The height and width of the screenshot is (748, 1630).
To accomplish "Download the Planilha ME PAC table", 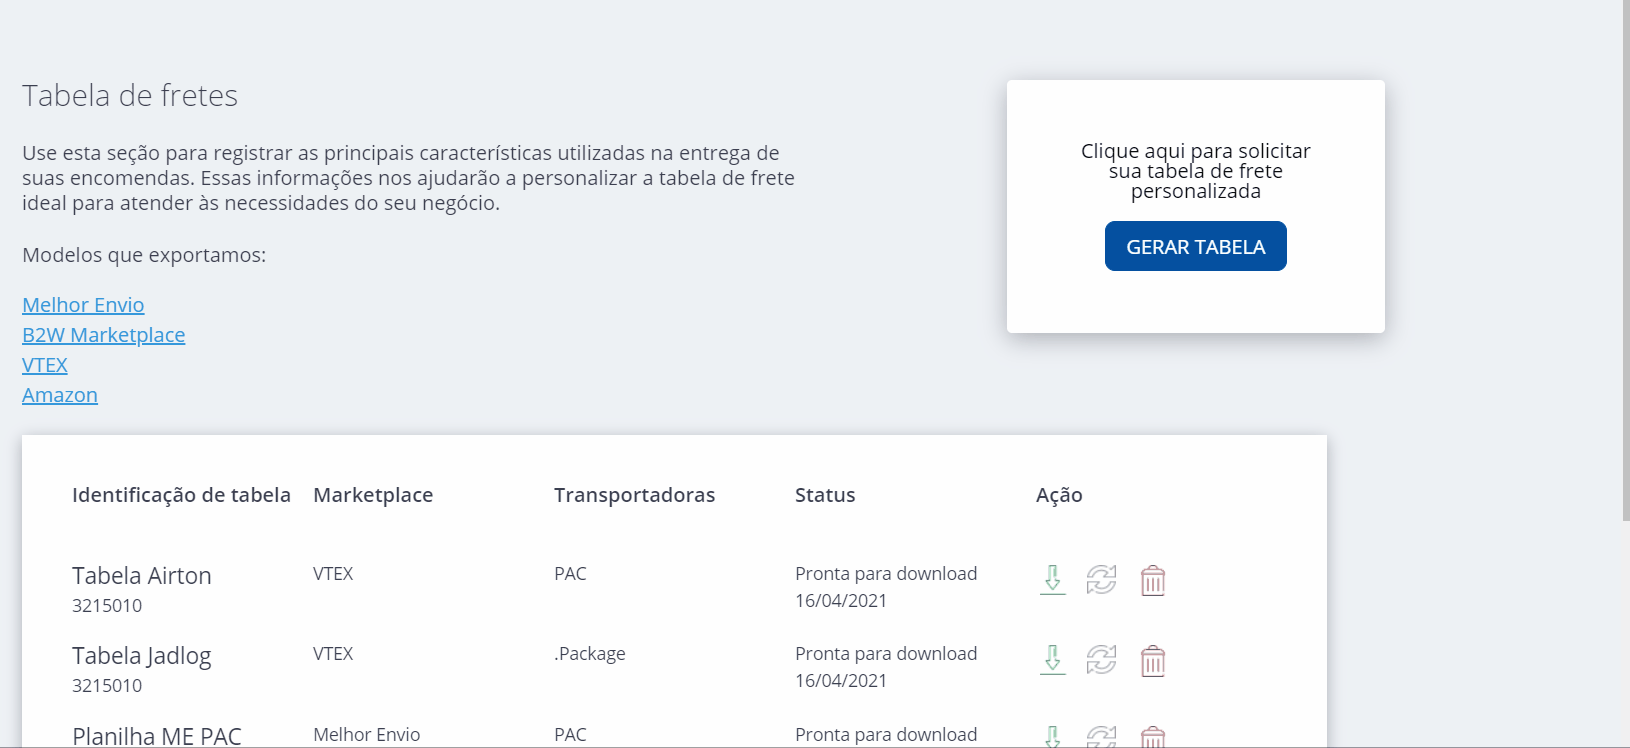I will point(1053,737).
